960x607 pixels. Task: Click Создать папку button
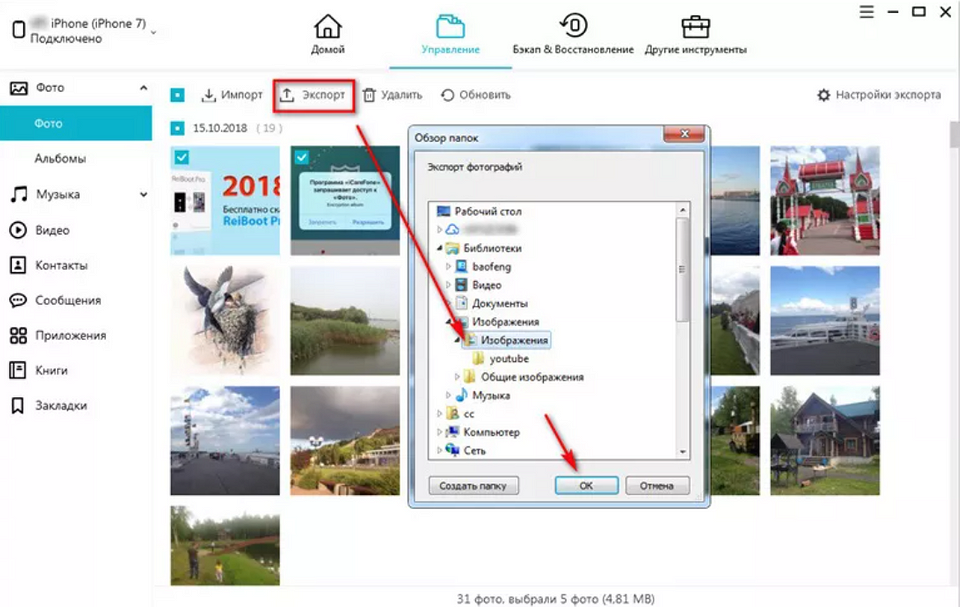(x=473, y=485)
